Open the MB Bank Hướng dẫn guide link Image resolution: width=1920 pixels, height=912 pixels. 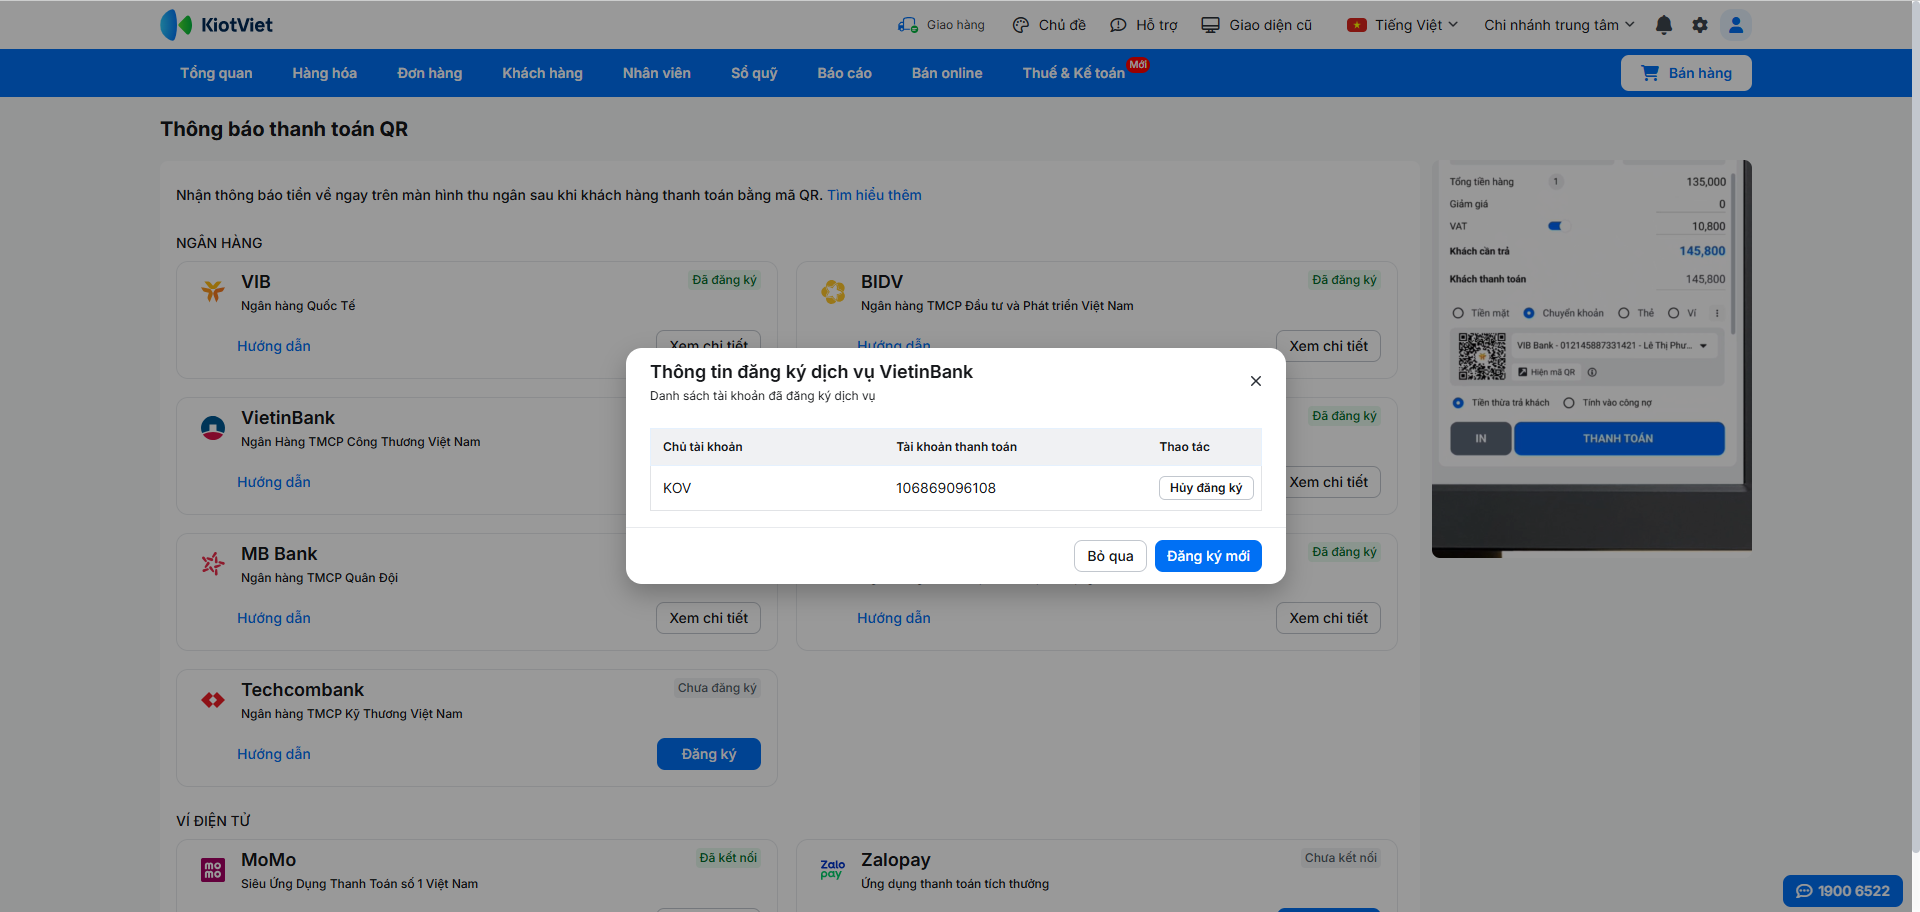[x=274, y=618]
